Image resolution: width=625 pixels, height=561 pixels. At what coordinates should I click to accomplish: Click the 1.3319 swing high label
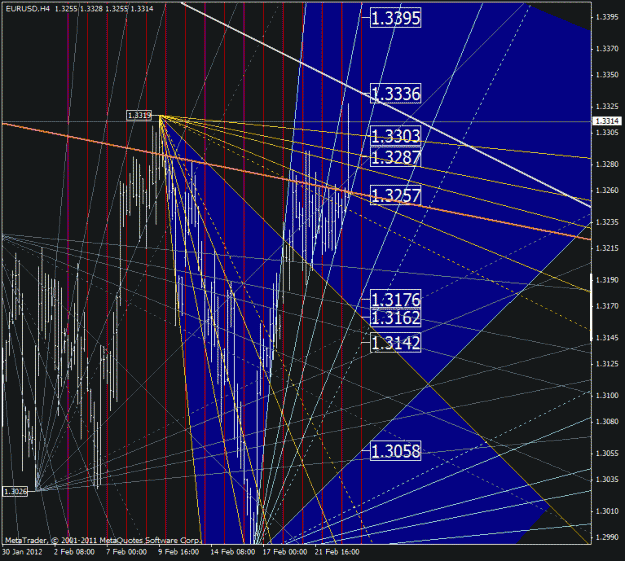pos(139,115)
